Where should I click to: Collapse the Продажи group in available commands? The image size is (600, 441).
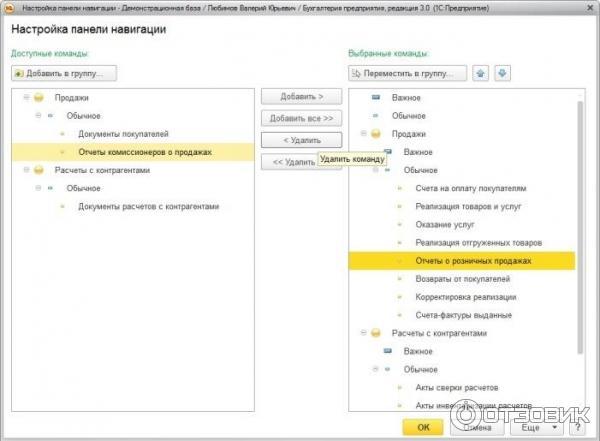(22, 98)
